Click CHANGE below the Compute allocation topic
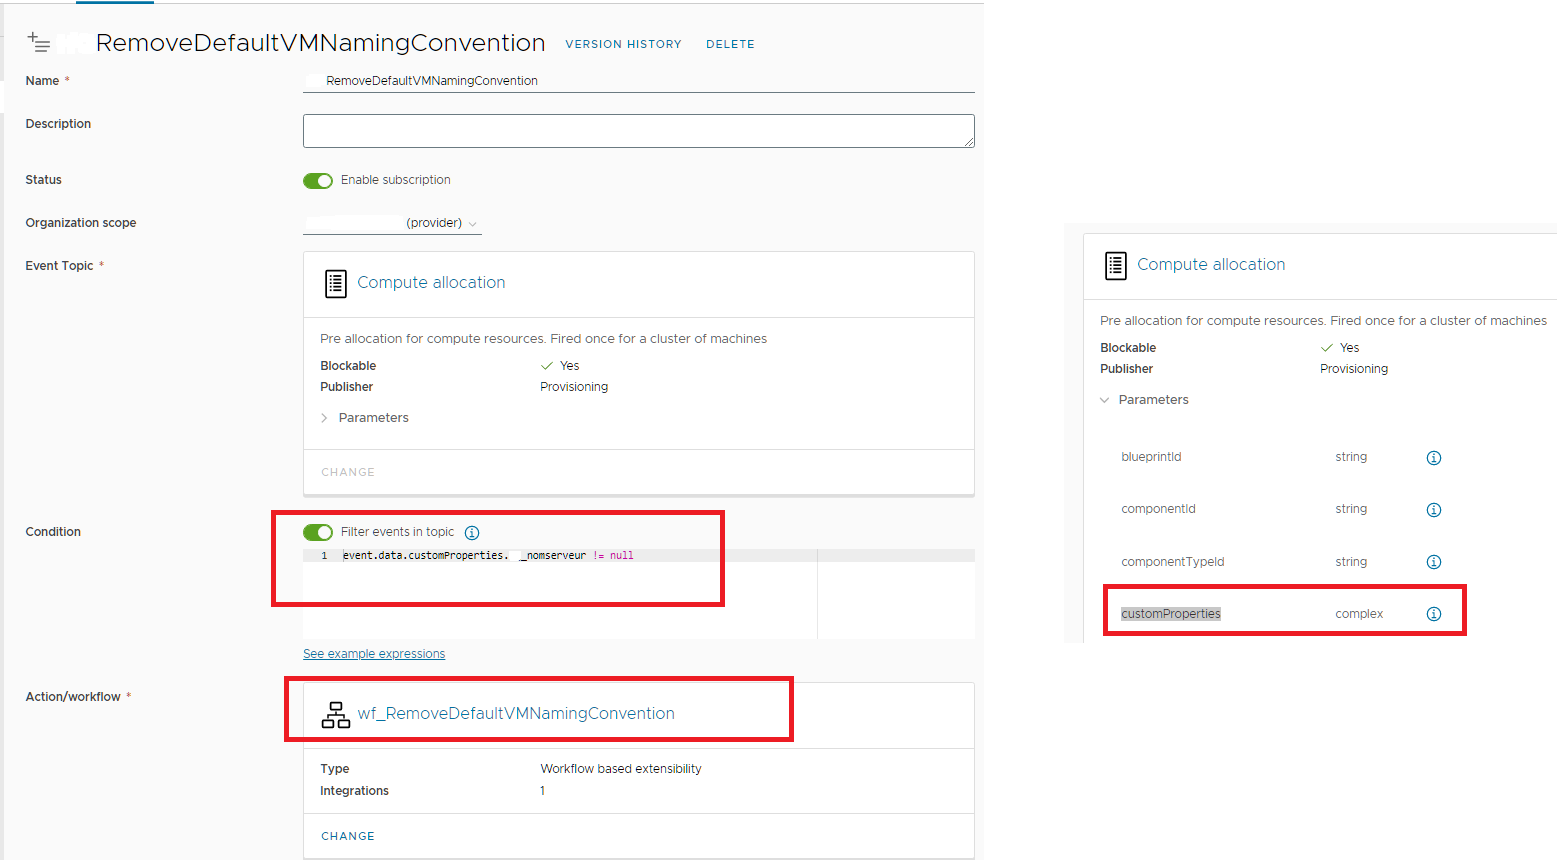1557x867 pixels. click(x=347, y=471)
